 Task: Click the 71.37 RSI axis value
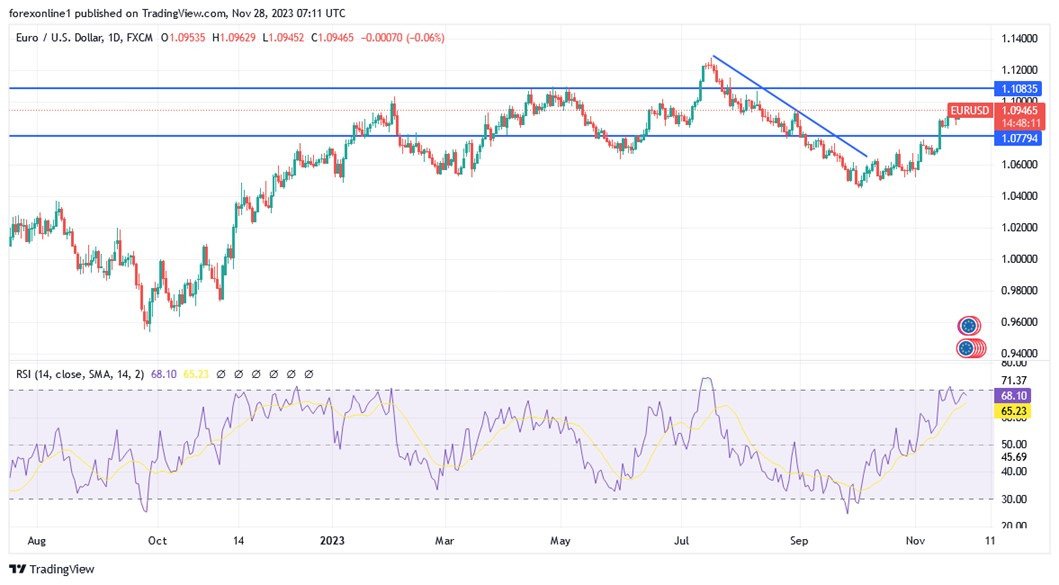pyautogui.click(x=1014, y=381)
